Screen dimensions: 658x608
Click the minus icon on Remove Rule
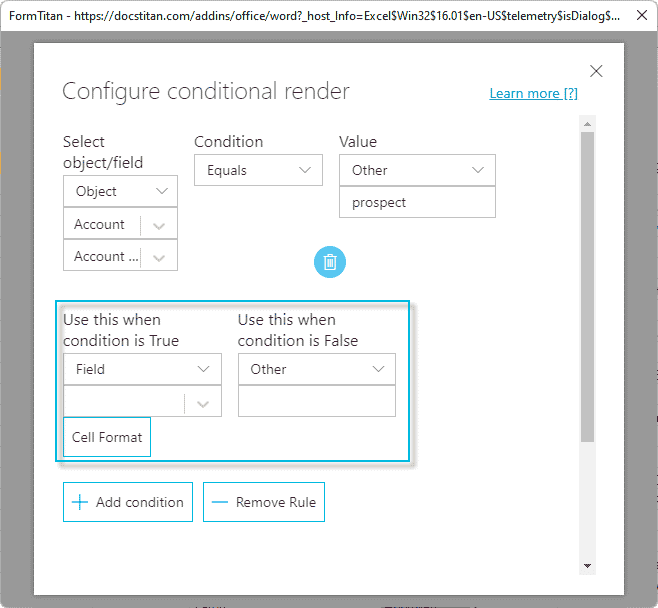220,502
